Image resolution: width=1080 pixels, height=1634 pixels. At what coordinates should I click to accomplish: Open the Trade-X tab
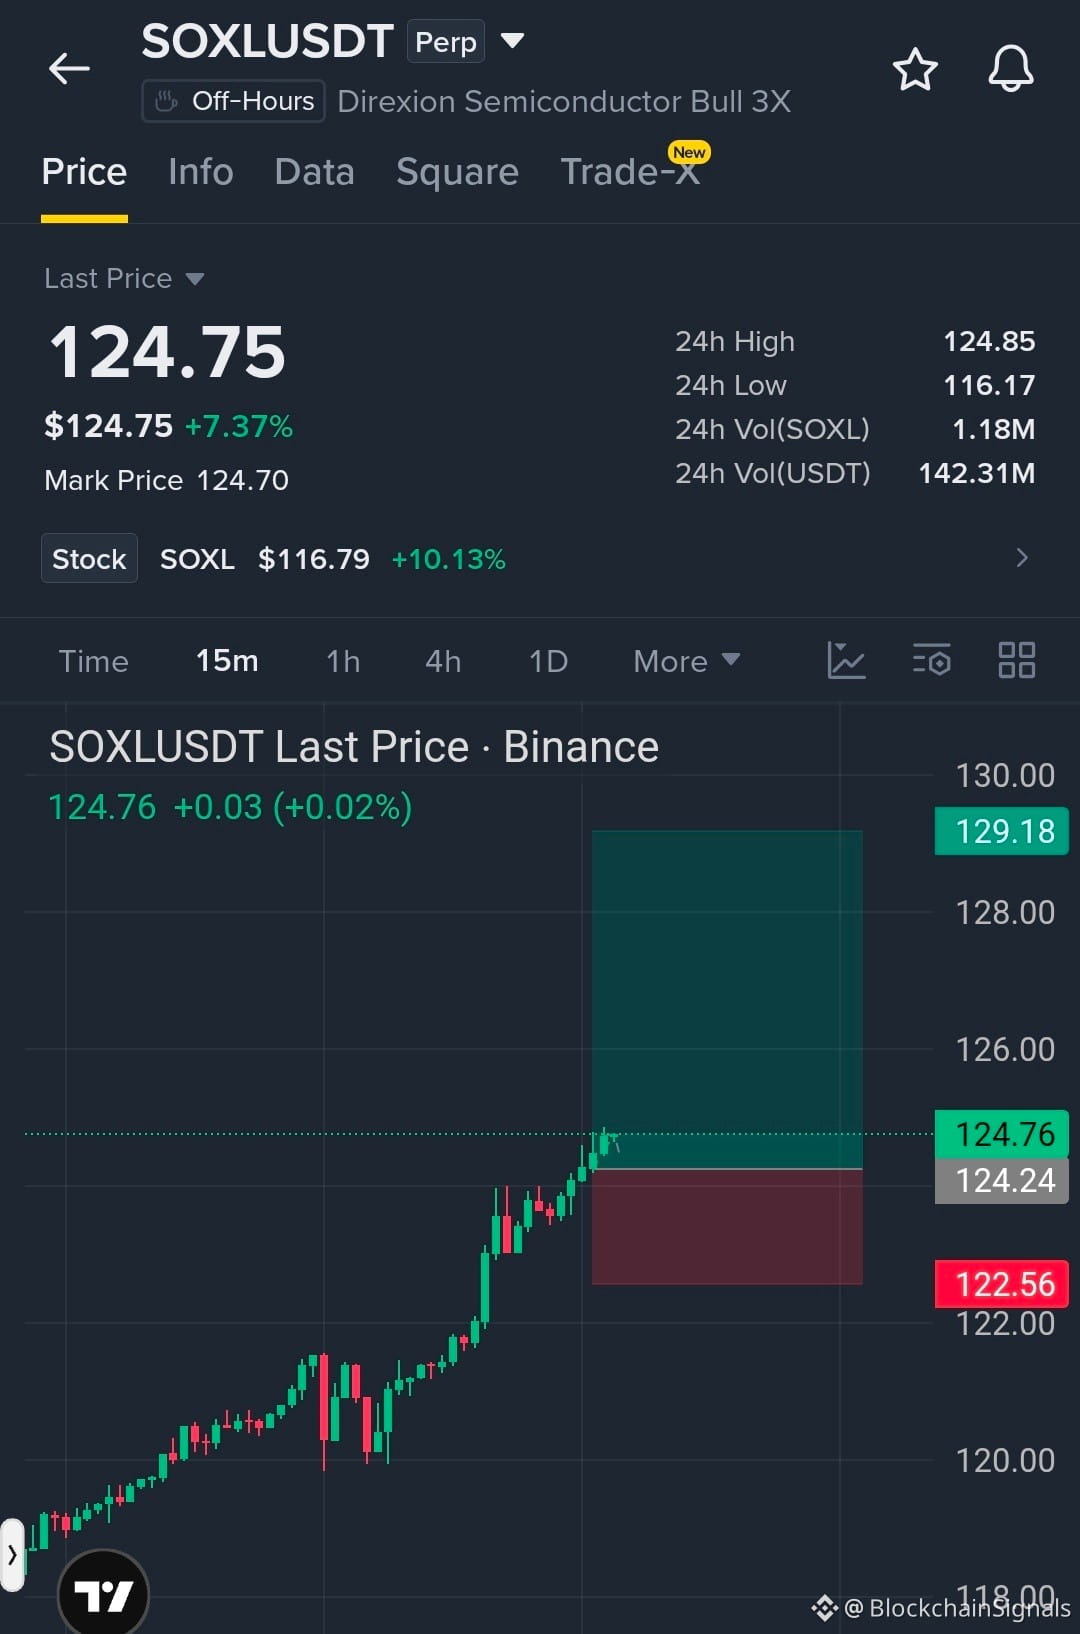point(630,172)
